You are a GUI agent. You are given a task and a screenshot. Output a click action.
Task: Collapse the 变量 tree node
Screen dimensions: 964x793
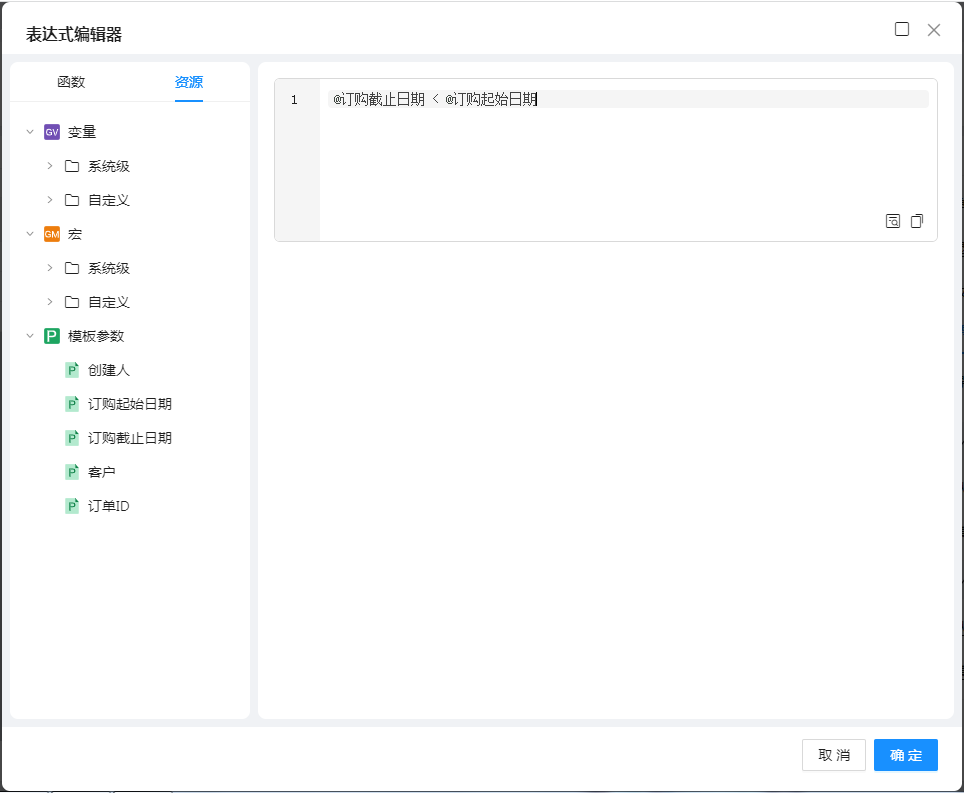(x=30, y=132)
